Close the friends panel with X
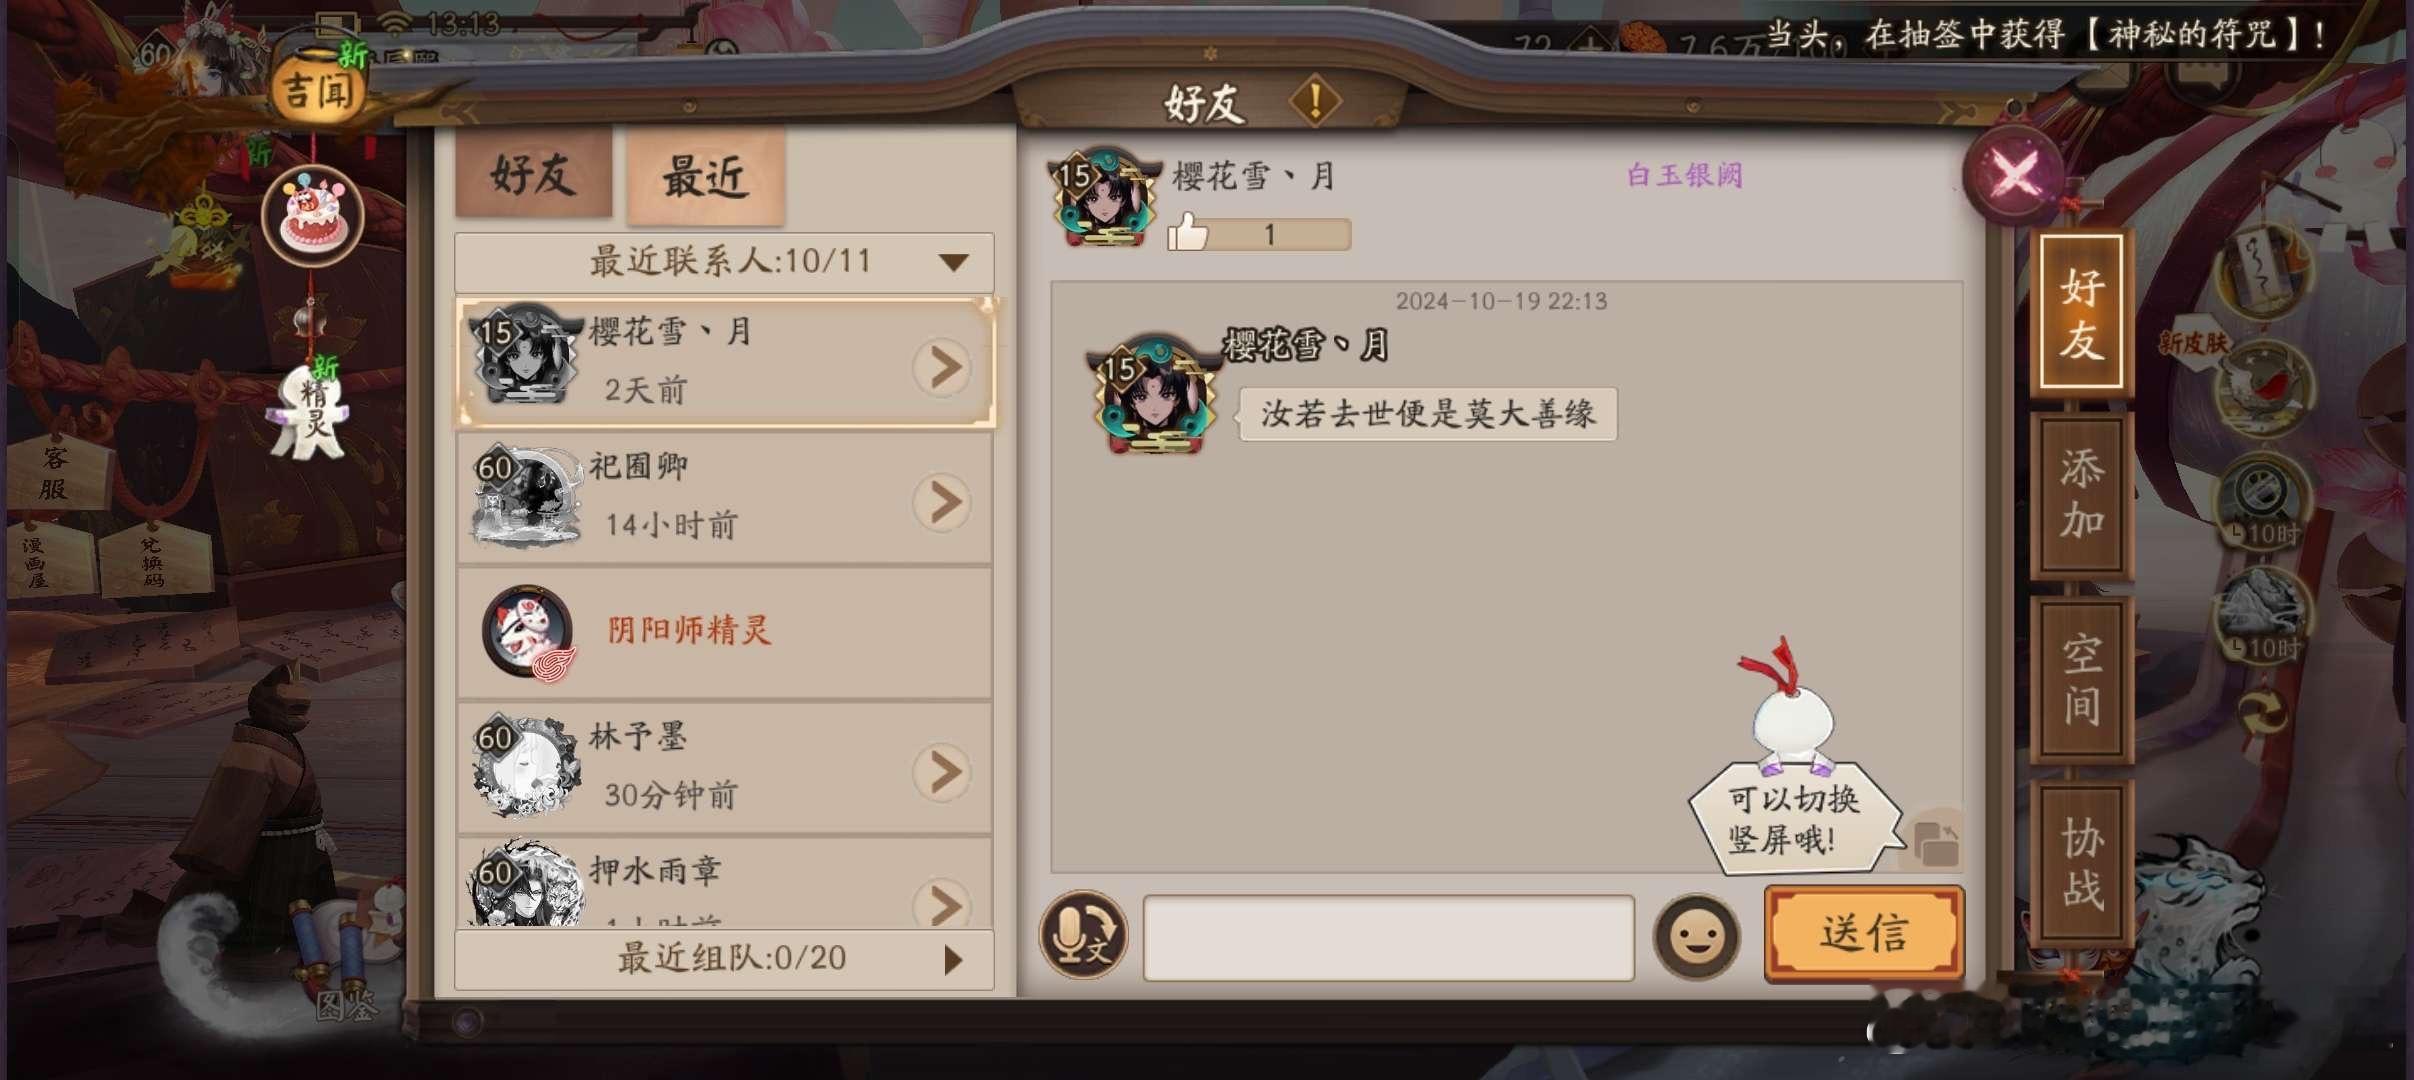The image size is (2414, 1080). tap(2014, 176)
